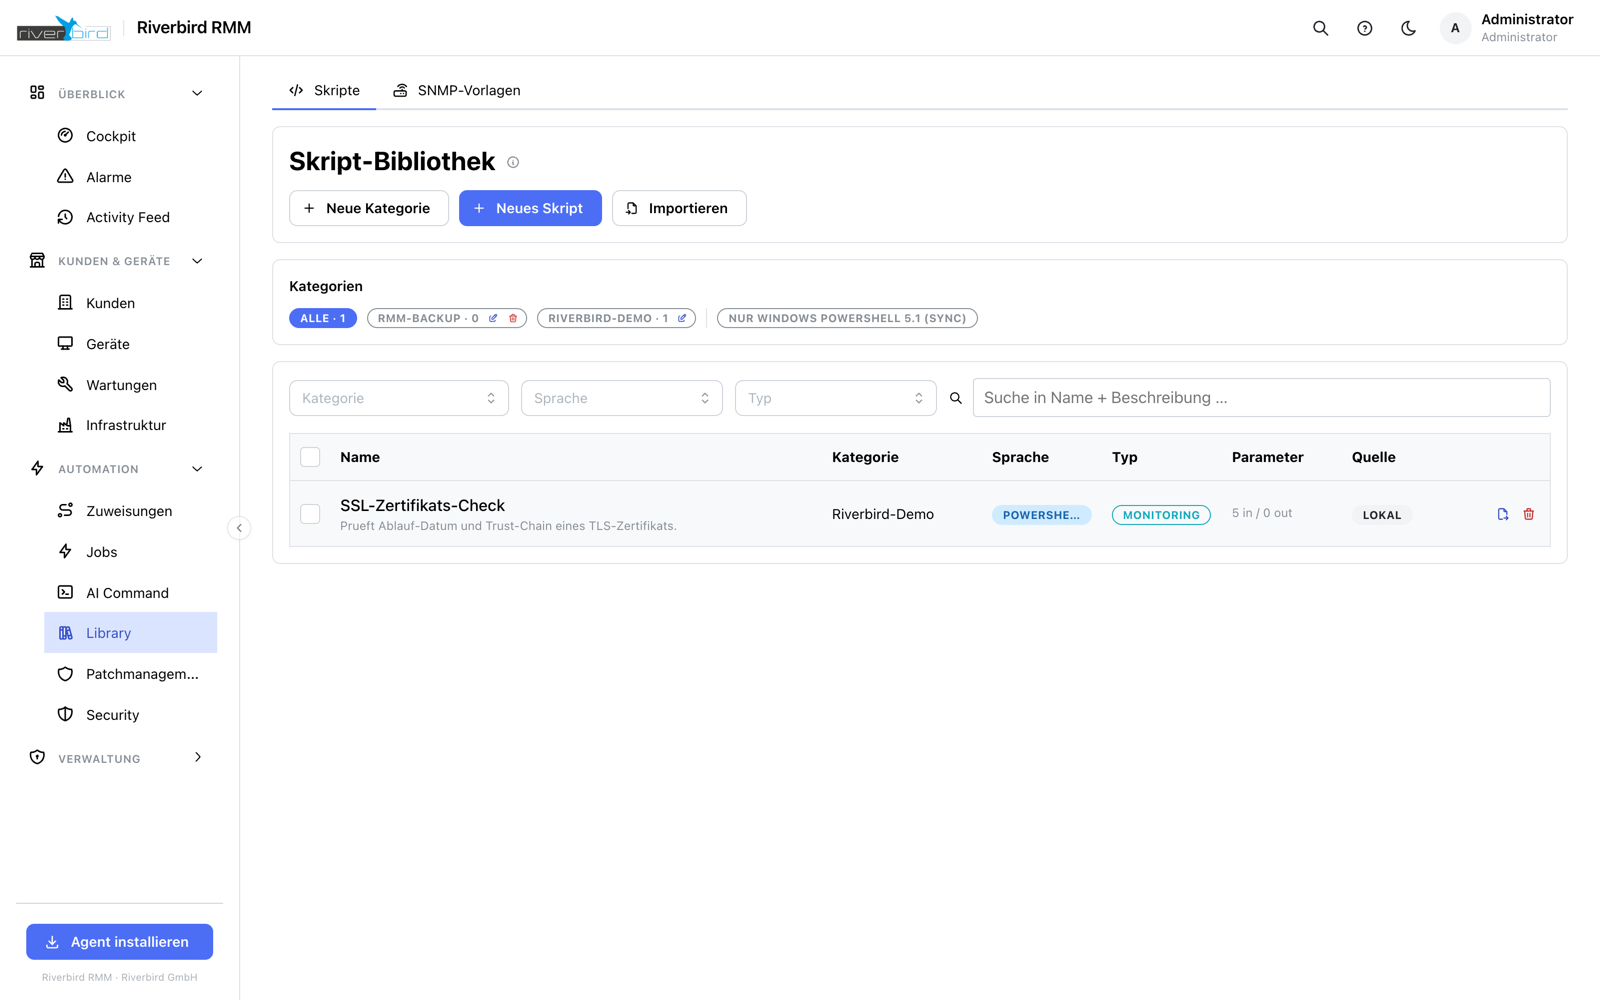The image size is (1600, 1000).
Task: Open AI Command in the sidebar
Action: [x=130, y=593]
